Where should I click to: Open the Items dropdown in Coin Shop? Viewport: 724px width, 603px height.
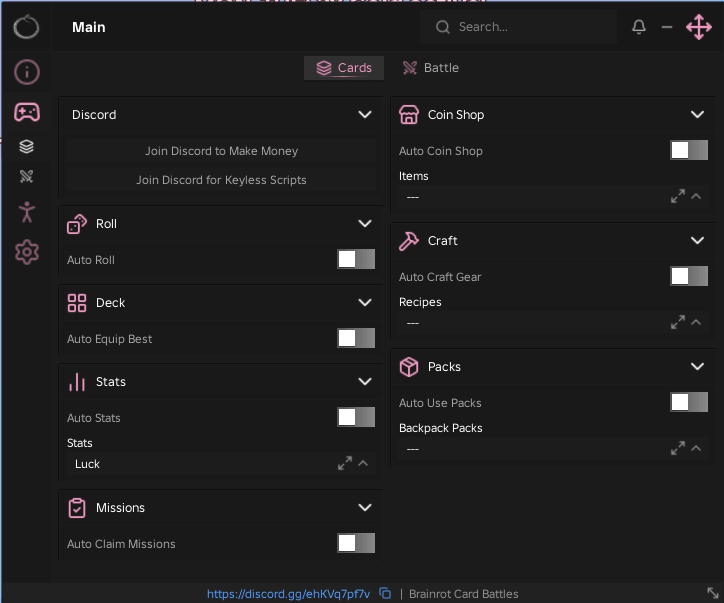pos(553,197)
